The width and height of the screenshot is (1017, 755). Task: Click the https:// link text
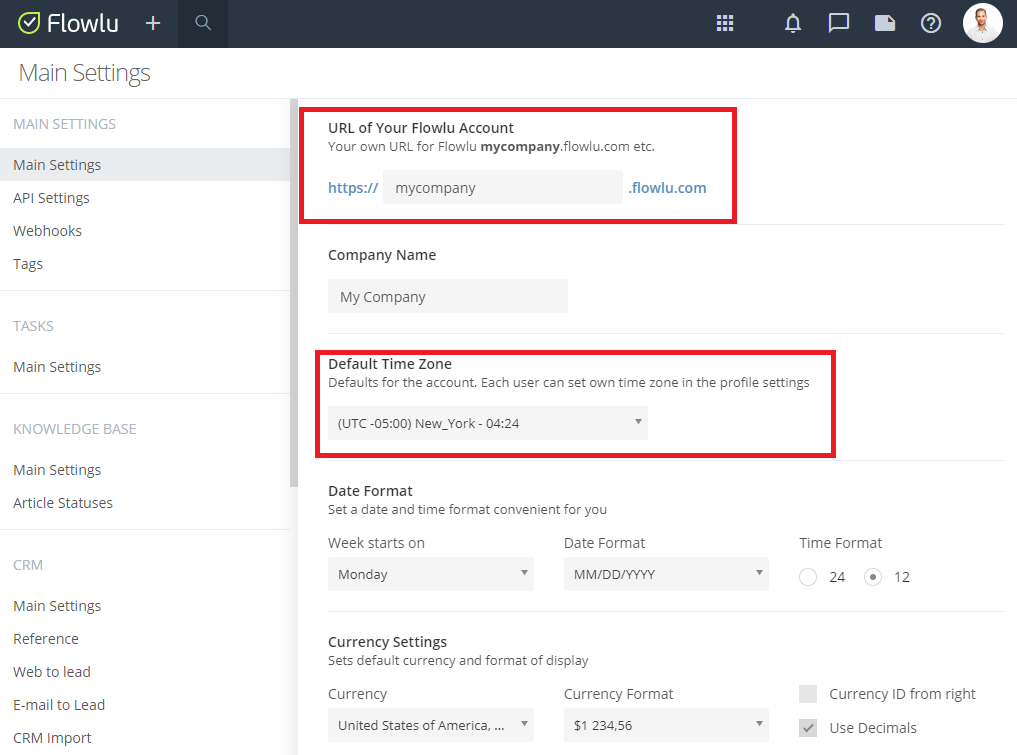(353, 187)
